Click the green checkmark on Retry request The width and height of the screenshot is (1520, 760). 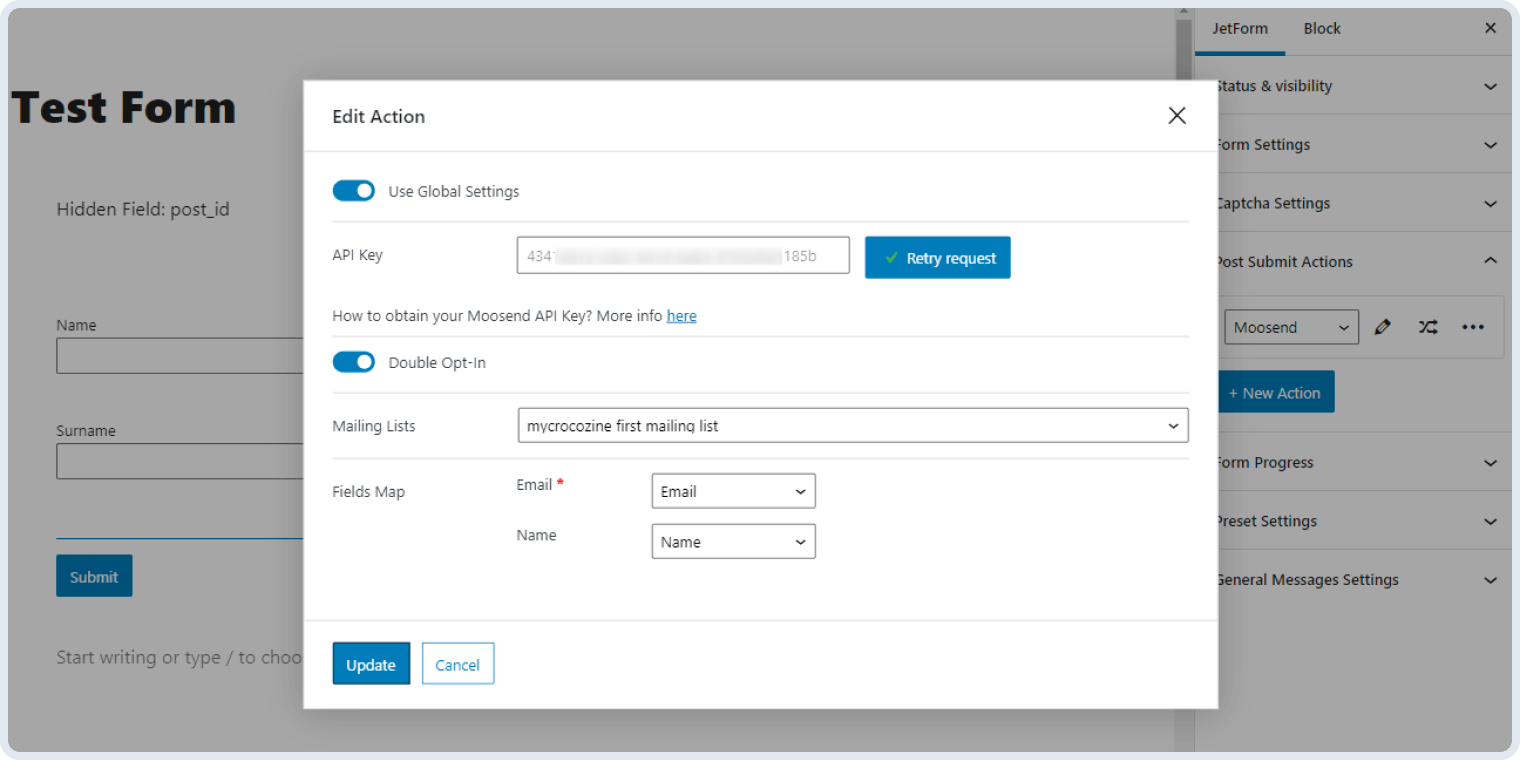click(x=893, y=257)
